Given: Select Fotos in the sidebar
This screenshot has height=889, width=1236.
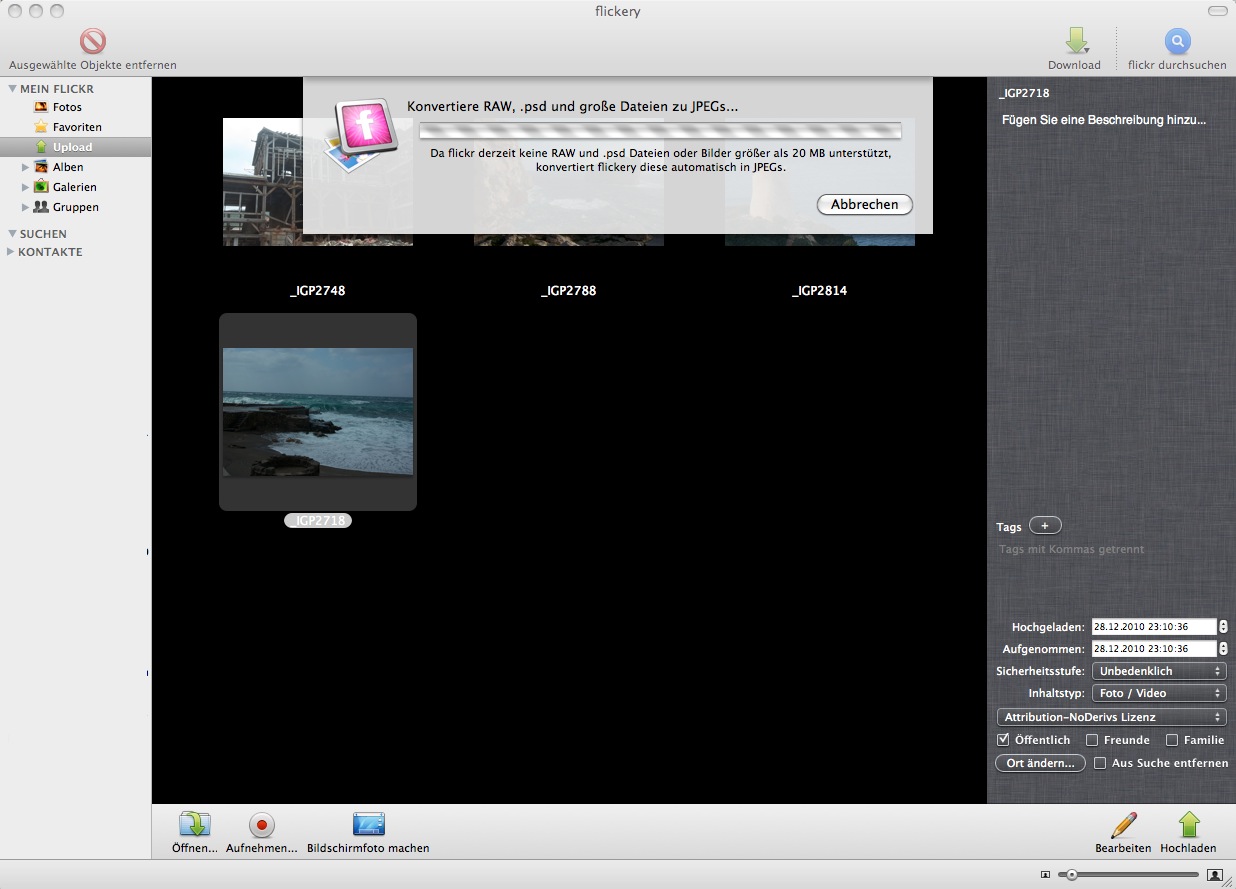Looking at the screenshot, I should [67, 107].
